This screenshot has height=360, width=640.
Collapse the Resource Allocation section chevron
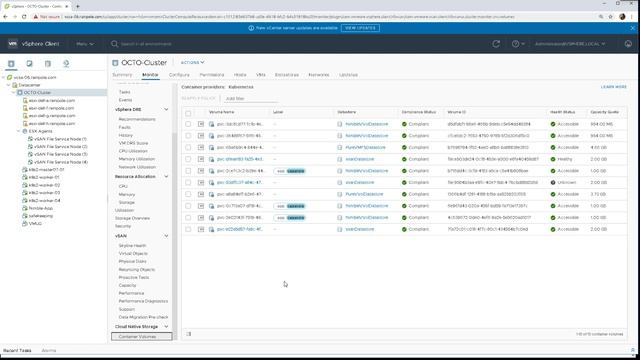tap(166, 177)
